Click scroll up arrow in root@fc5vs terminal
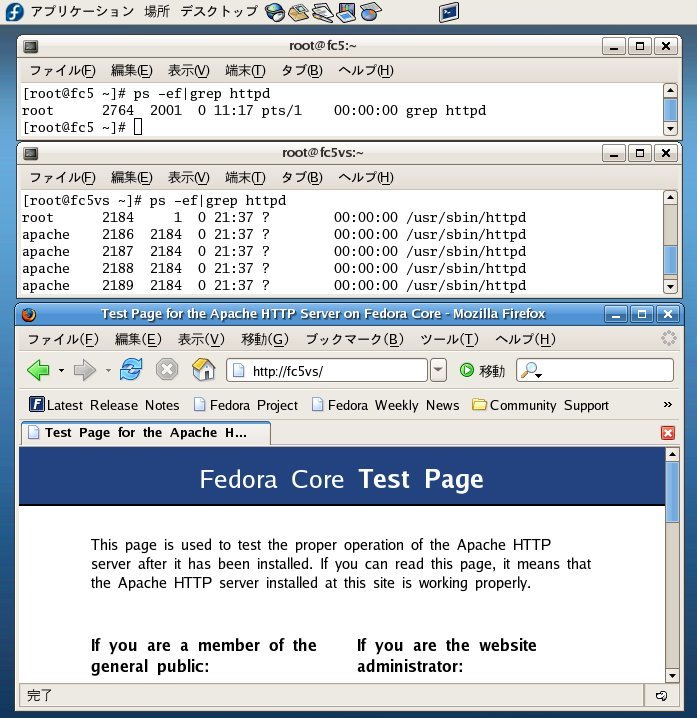697x718 pixels. (x=670, y=197)
